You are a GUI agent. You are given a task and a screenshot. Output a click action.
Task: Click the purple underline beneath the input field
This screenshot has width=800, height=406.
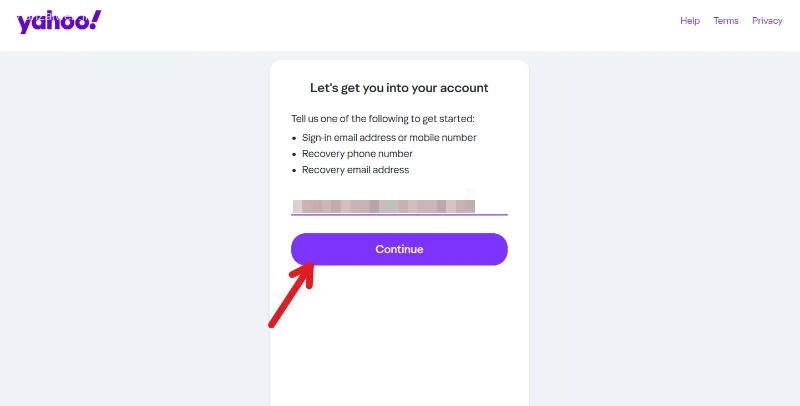pos(399,215)
